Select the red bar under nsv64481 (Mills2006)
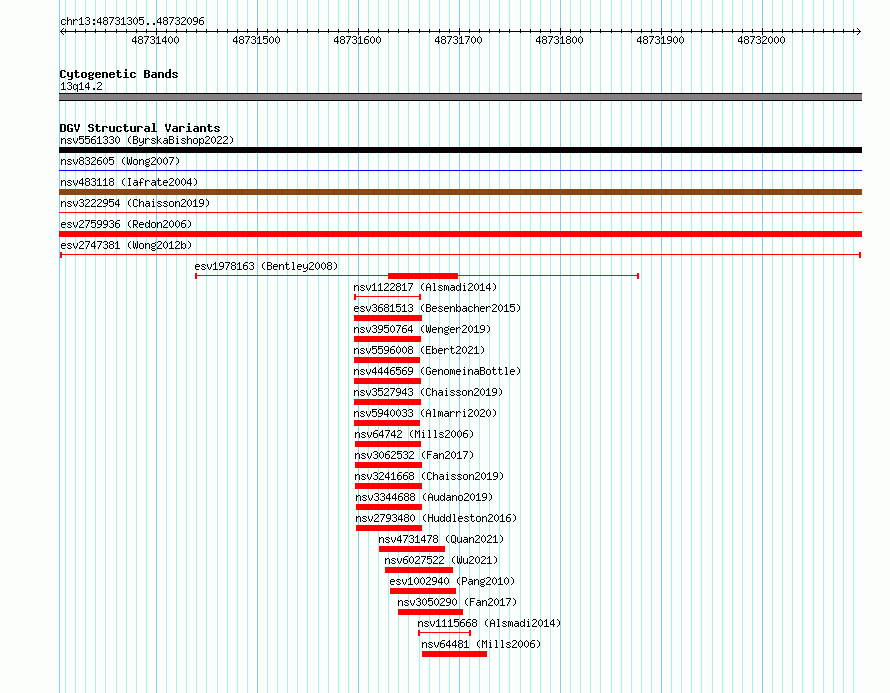The image size is (890, 693). coord(454,654)
